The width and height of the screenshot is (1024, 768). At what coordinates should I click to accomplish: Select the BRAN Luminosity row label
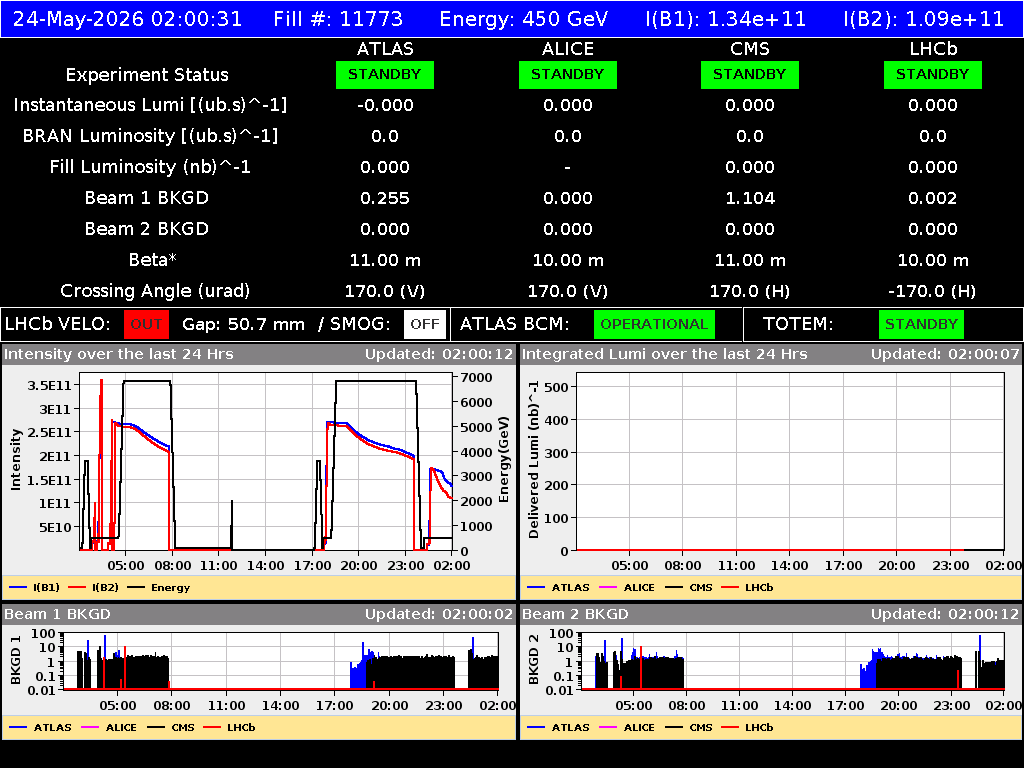click(x=150, y=136)
